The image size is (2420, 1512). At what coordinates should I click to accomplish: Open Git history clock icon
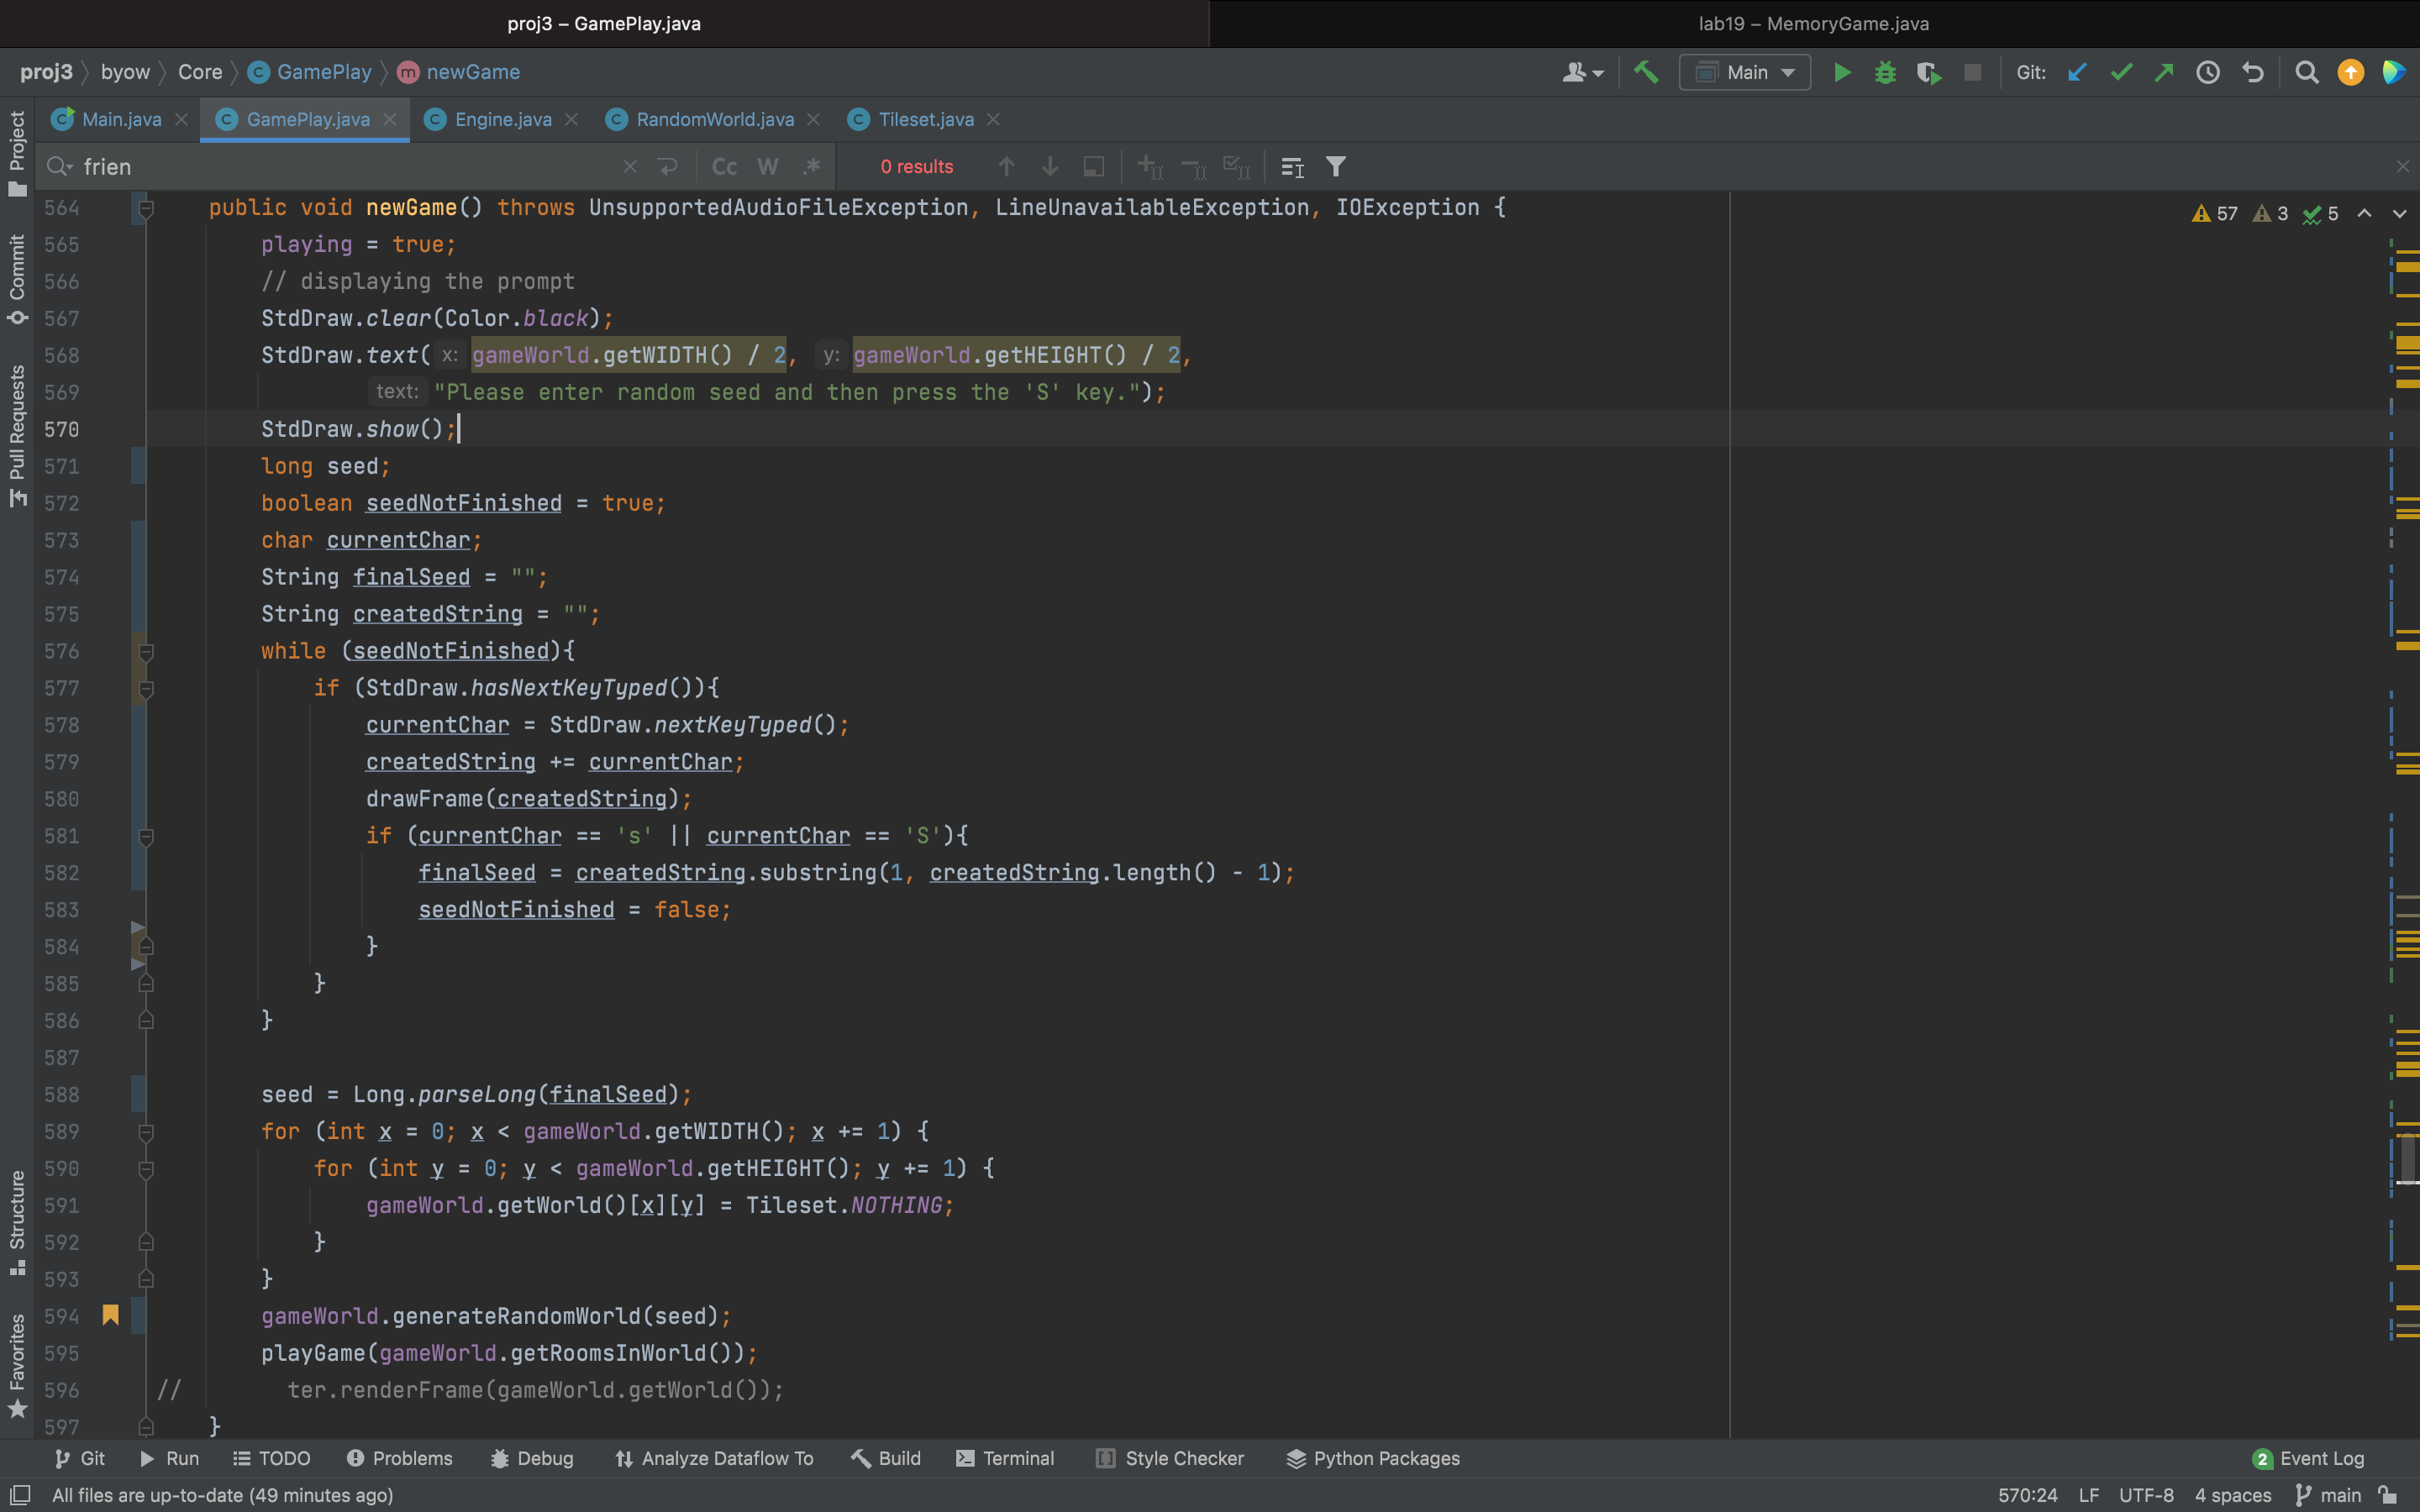coord(2208,72)
